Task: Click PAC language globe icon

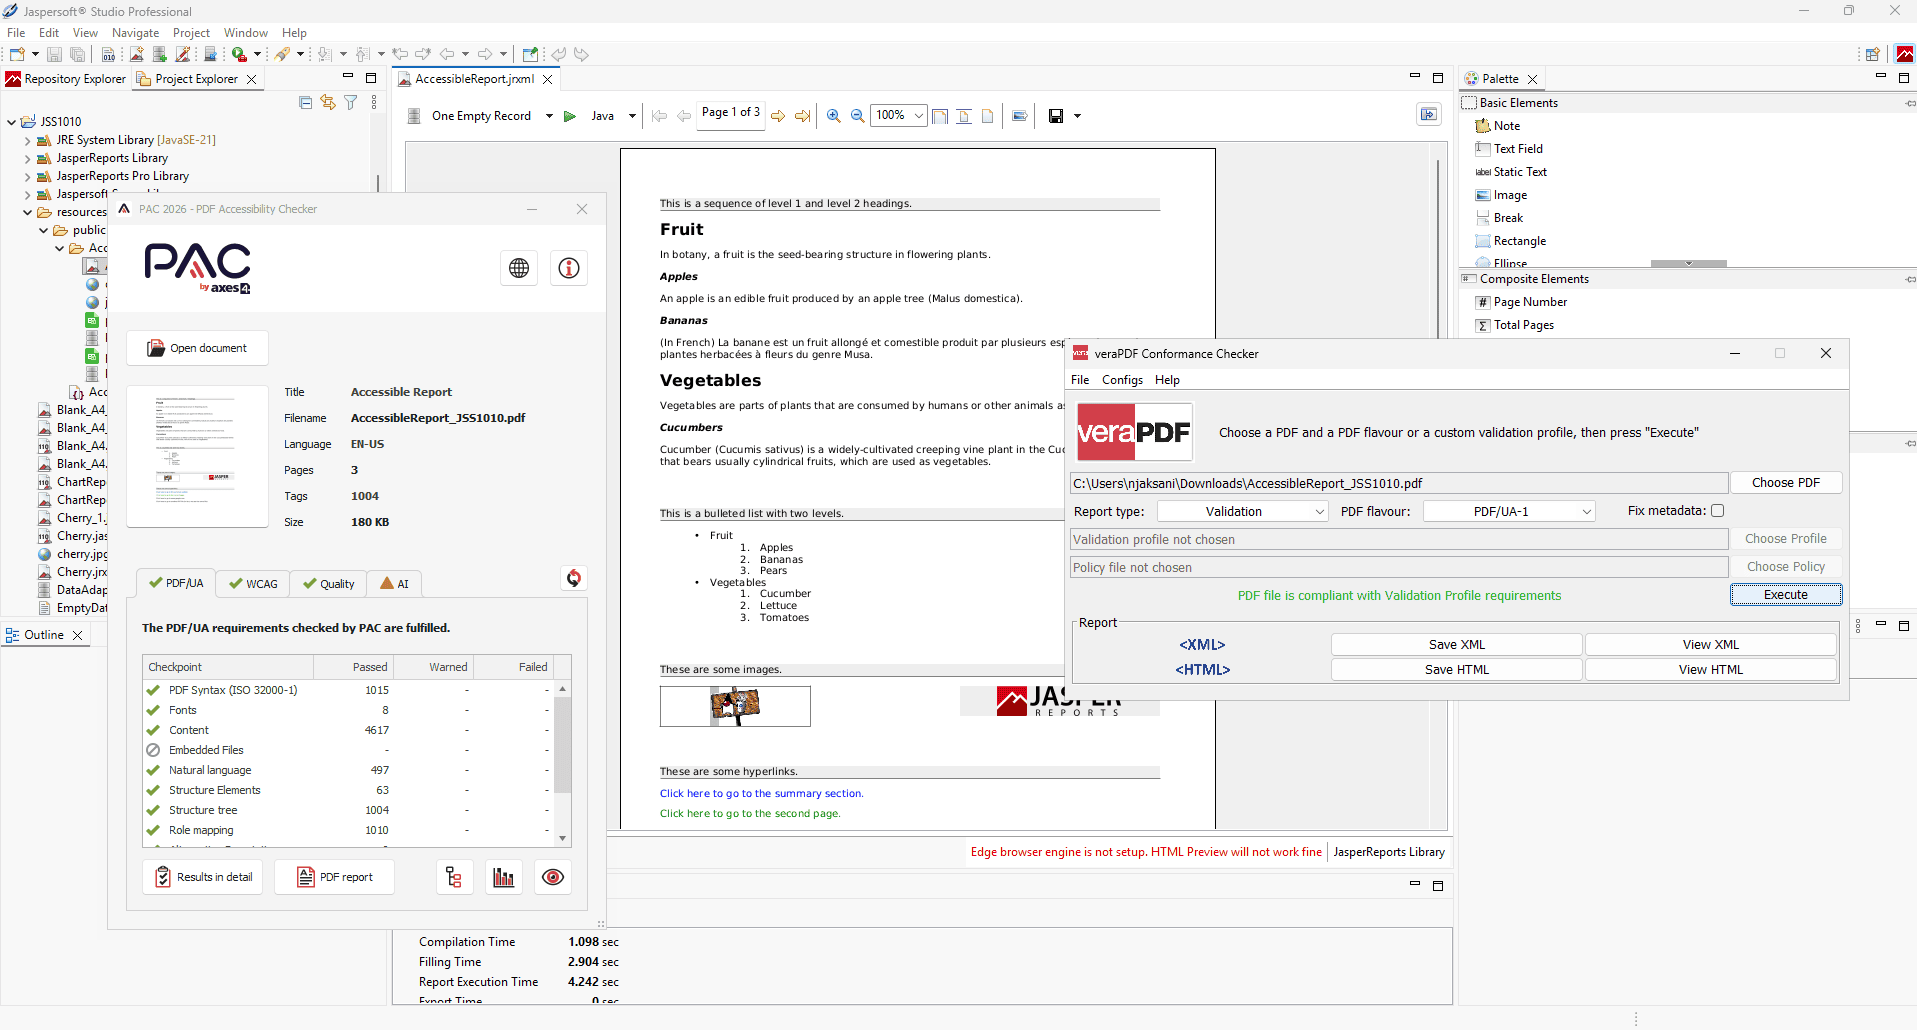Action: point(519,268)
